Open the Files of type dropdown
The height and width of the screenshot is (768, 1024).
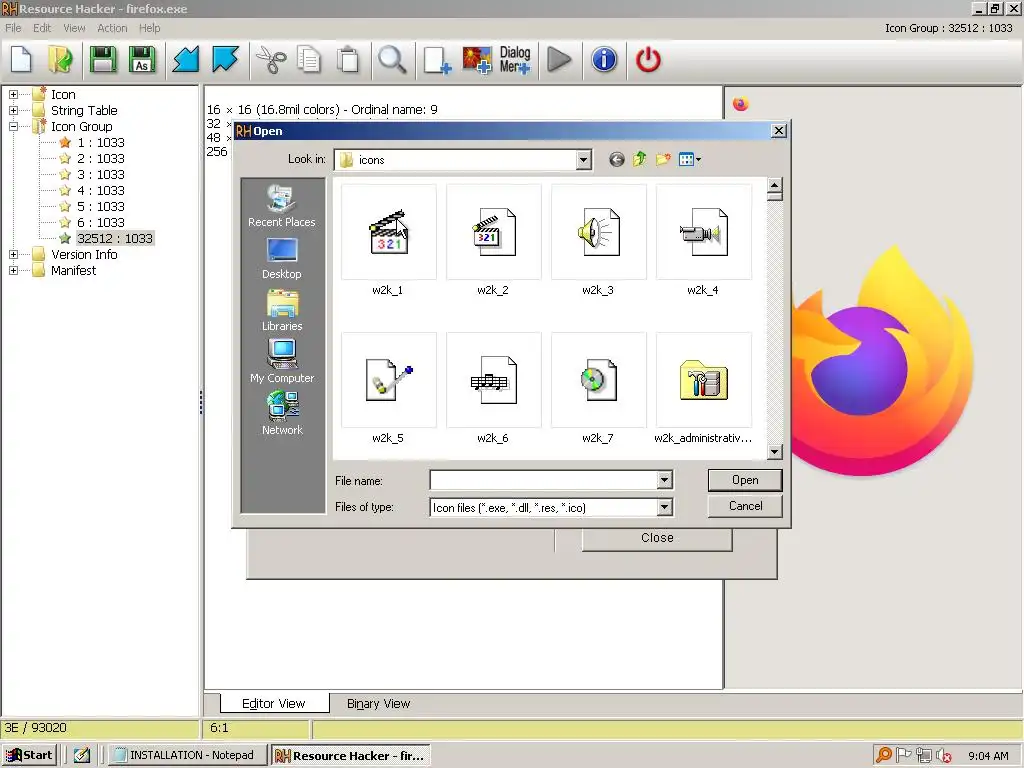(x=664, y=507)
